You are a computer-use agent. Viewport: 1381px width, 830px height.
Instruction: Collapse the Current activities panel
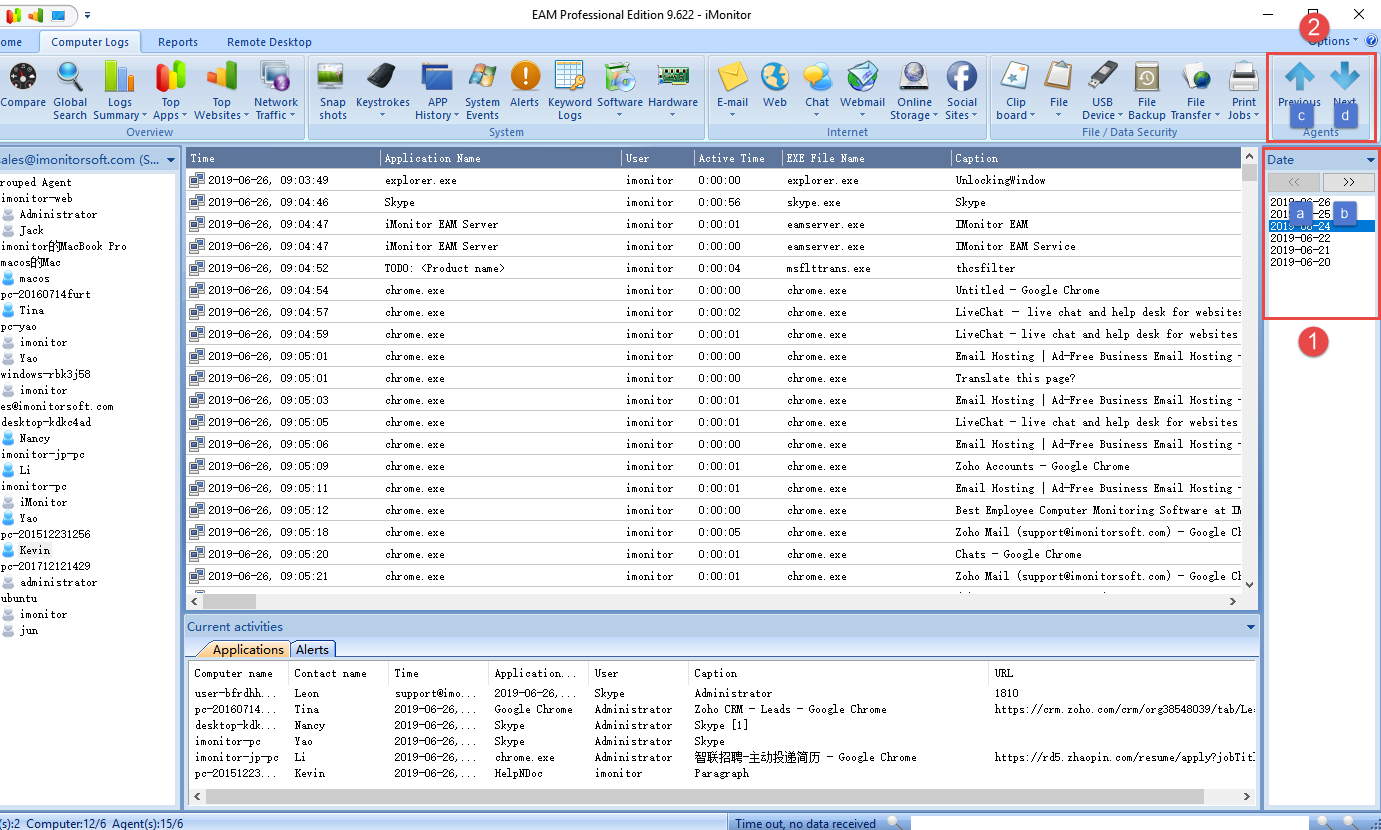click(1250, 627)
